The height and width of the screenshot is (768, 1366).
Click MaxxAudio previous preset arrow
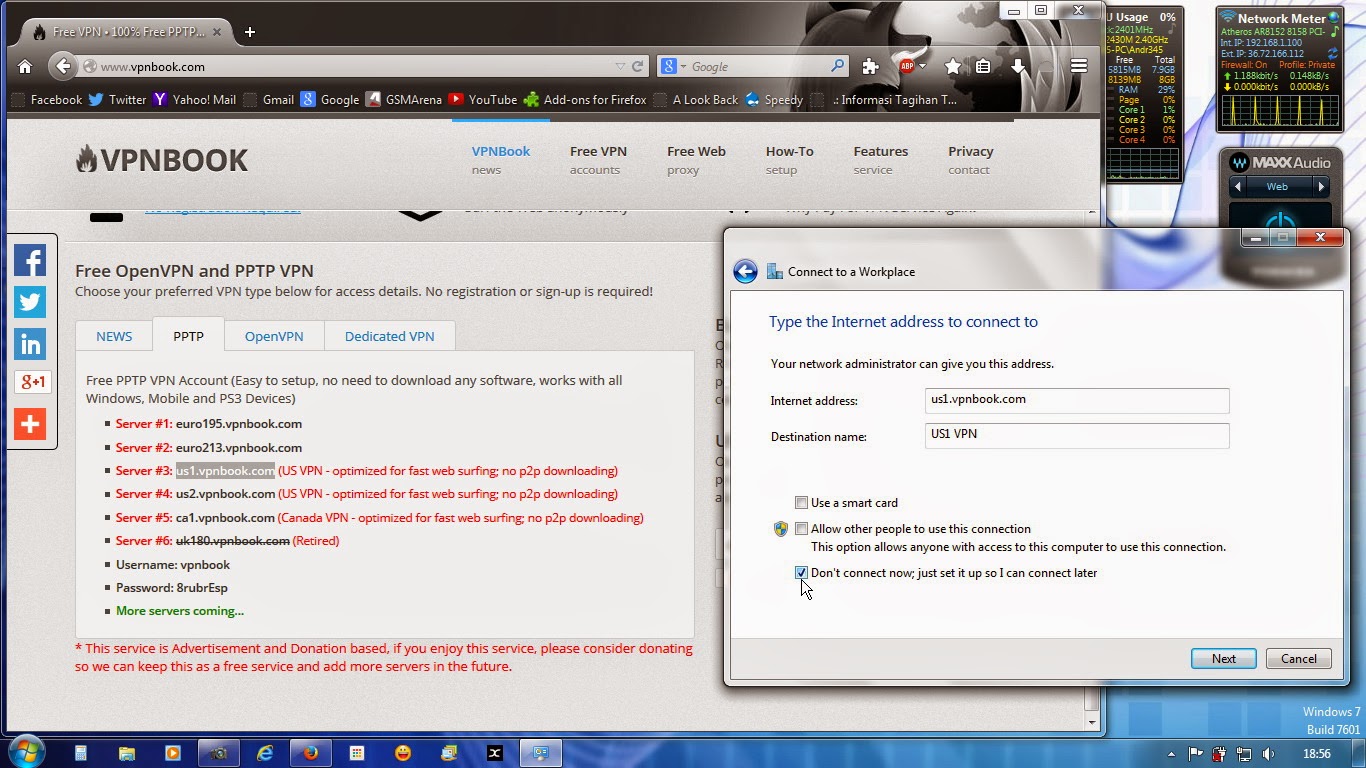point(1238,187)
